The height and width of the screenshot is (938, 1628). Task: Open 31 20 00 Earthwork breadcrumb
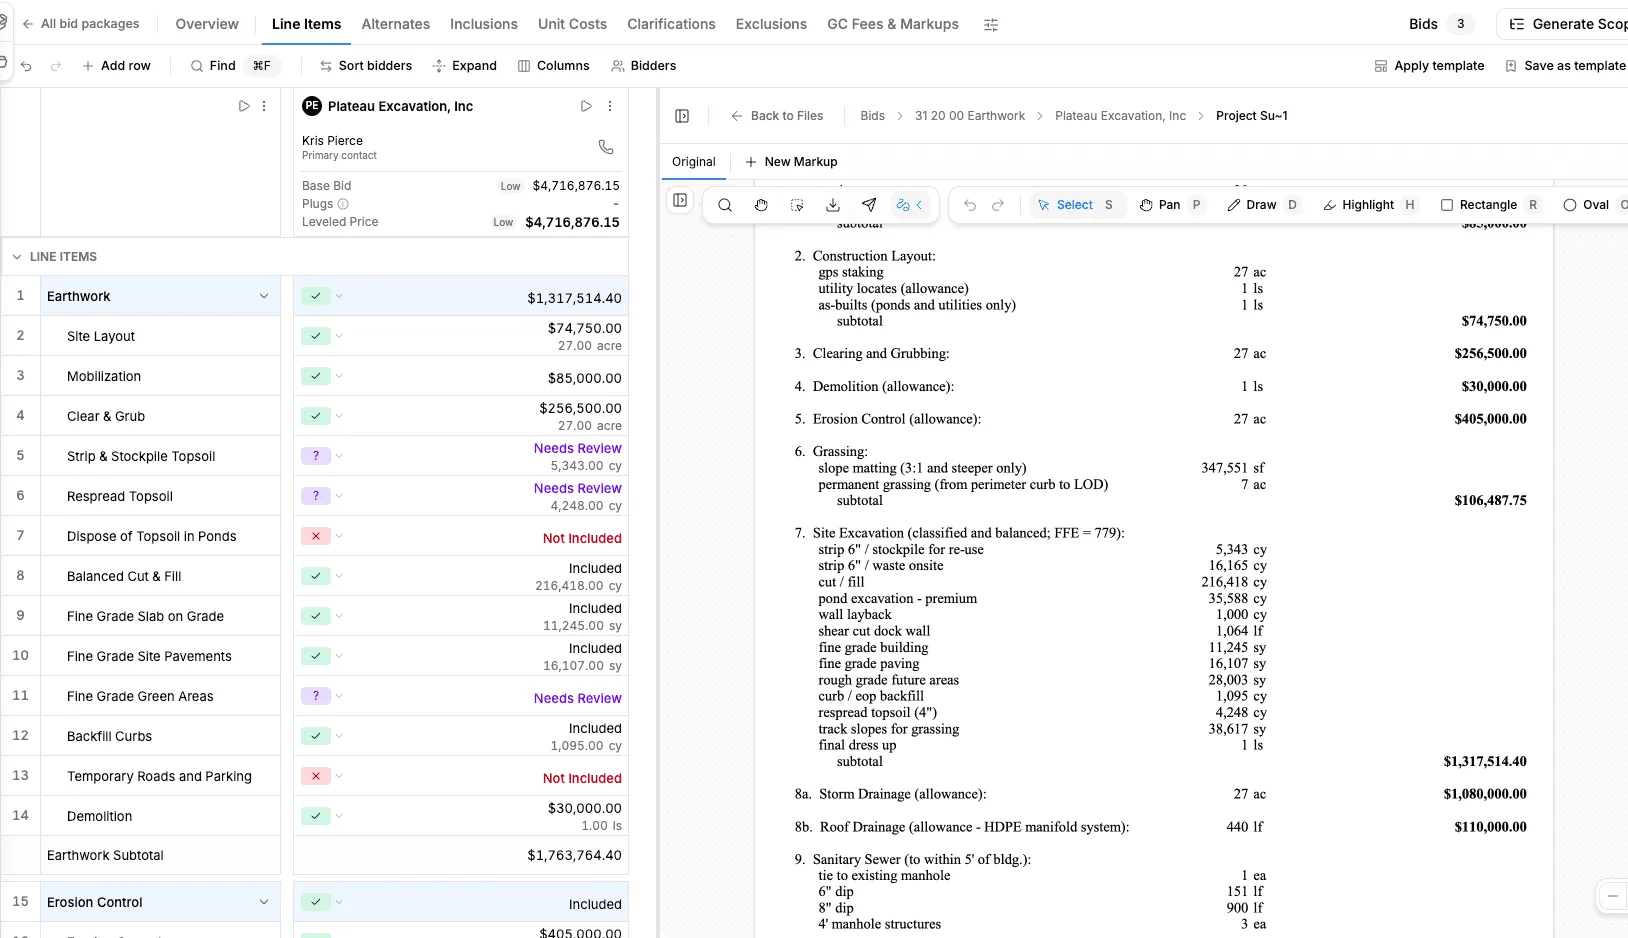[970, 116]
